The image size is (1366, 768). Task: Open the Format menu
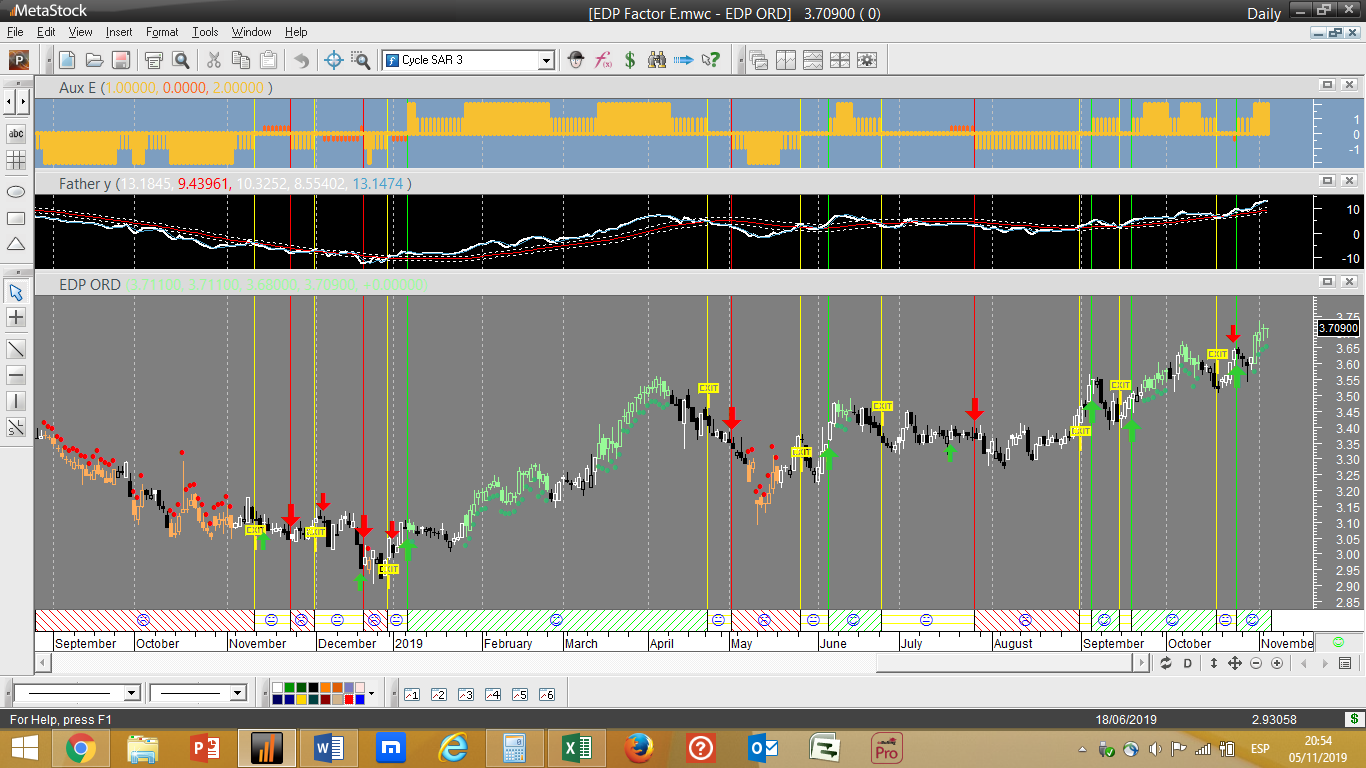tap(162, 32)
